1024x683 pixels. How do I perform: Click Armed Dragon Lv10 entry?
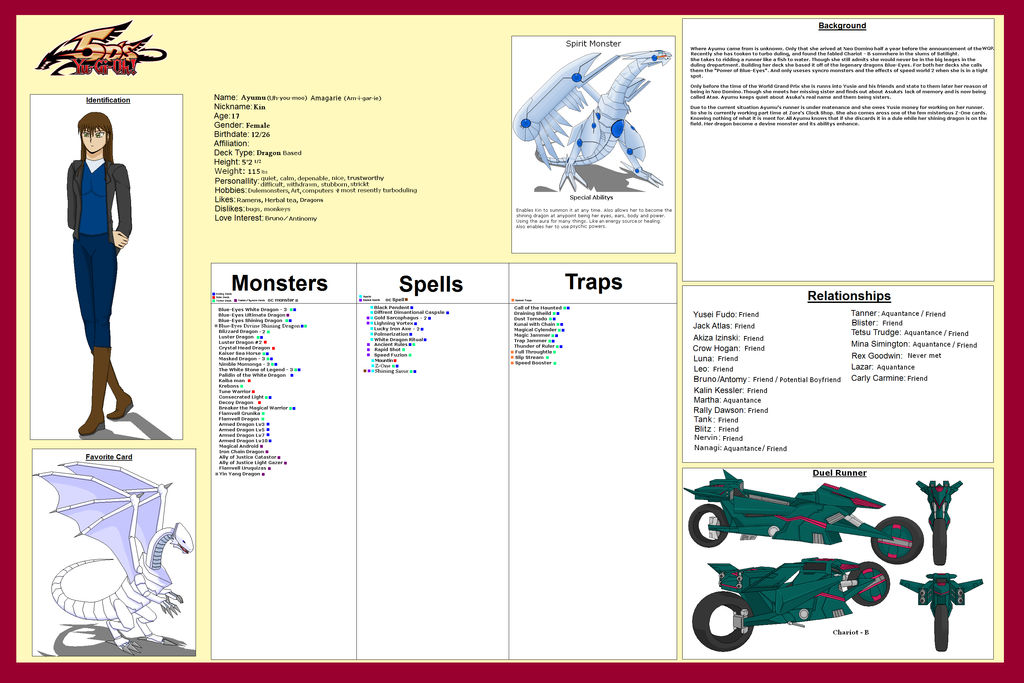click(244, 441)
